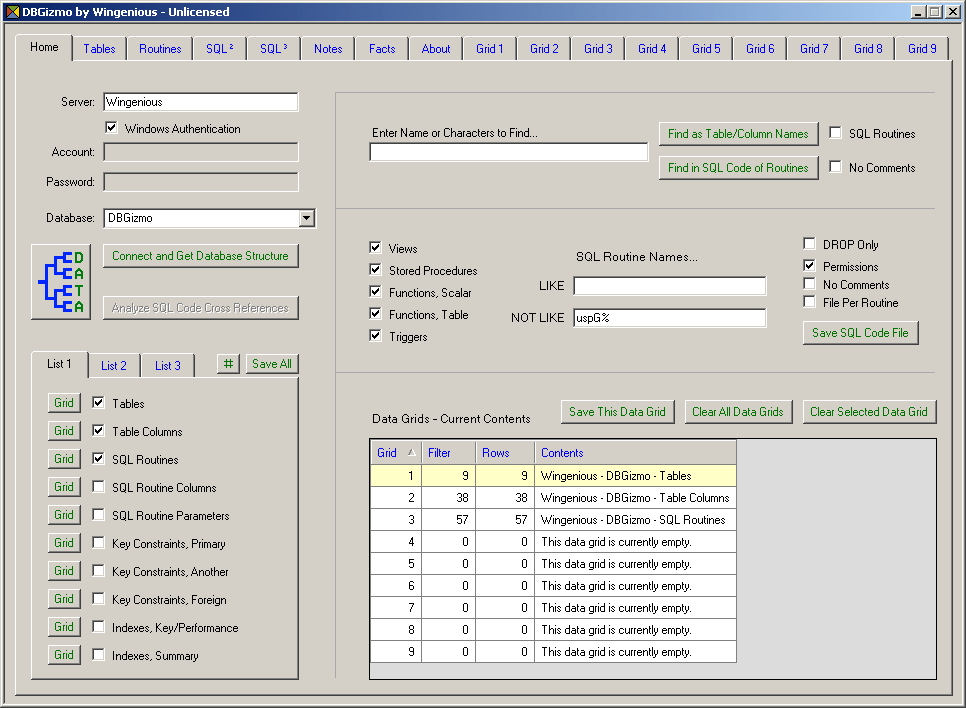Open the Routines tab
The image size is (966, 708).
pos(160,49)
